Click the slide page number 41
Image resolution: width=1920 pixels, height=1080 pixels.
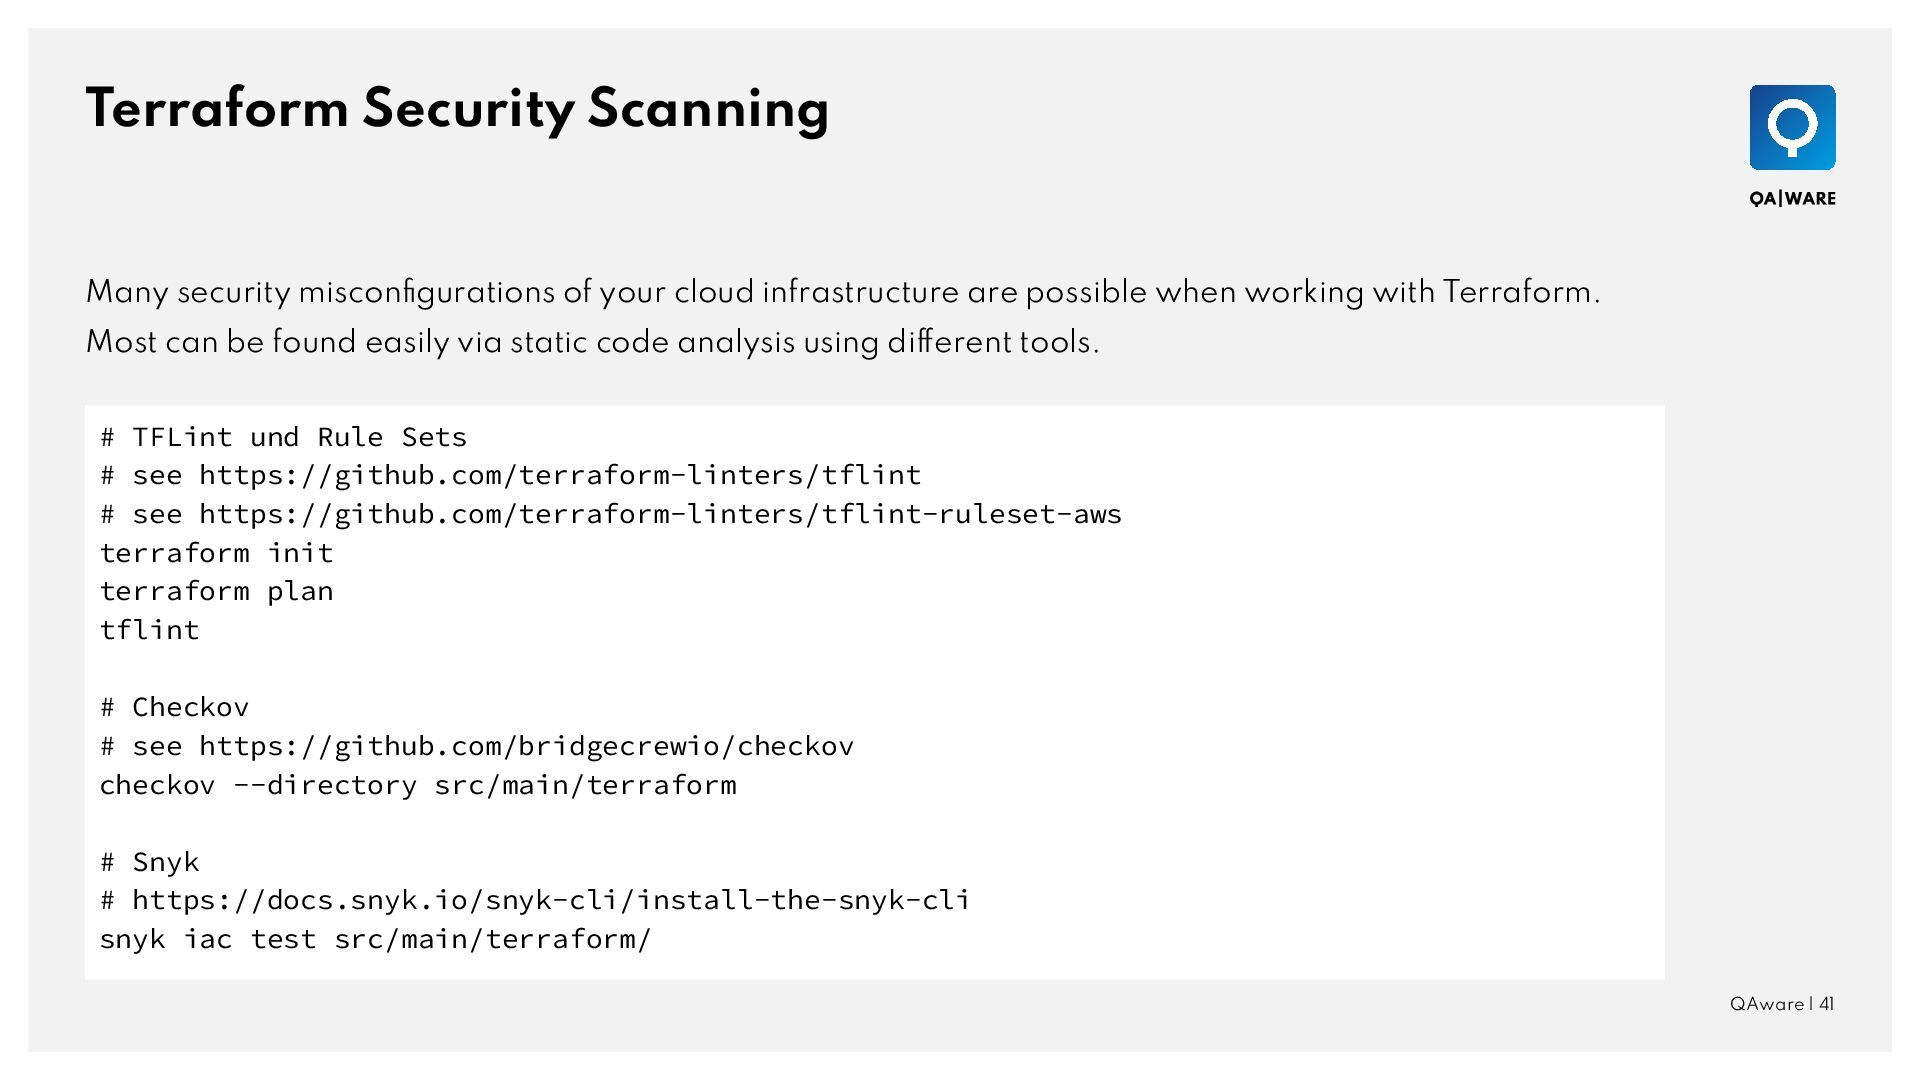point(1826,1005)
